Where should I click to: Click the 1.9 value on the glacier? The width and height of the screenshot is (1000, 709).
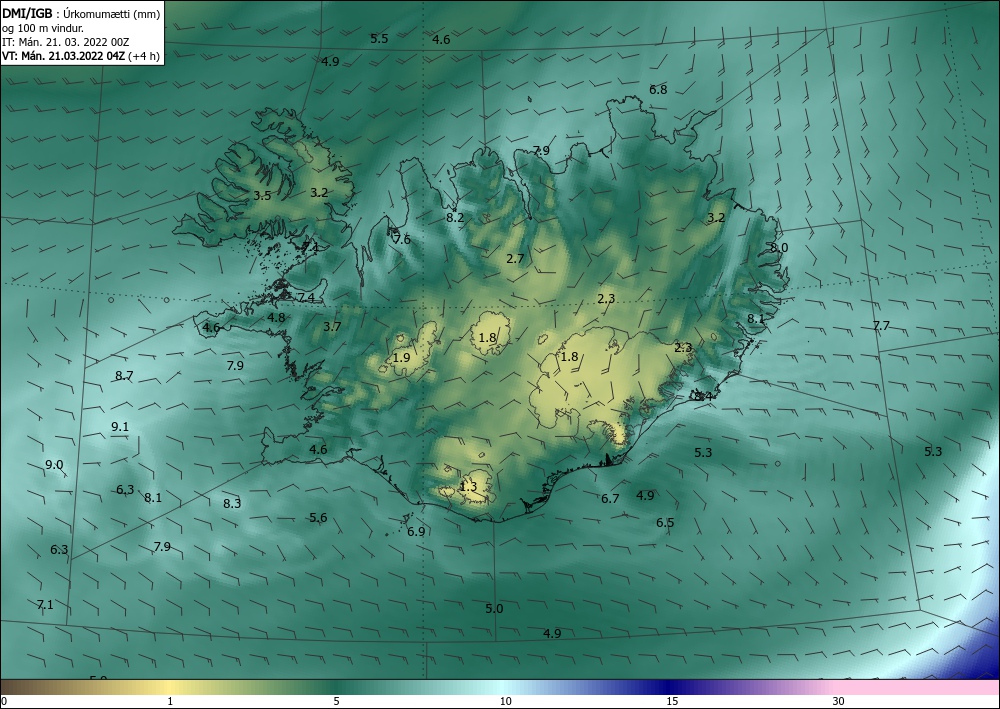click(x=401, y=358)
